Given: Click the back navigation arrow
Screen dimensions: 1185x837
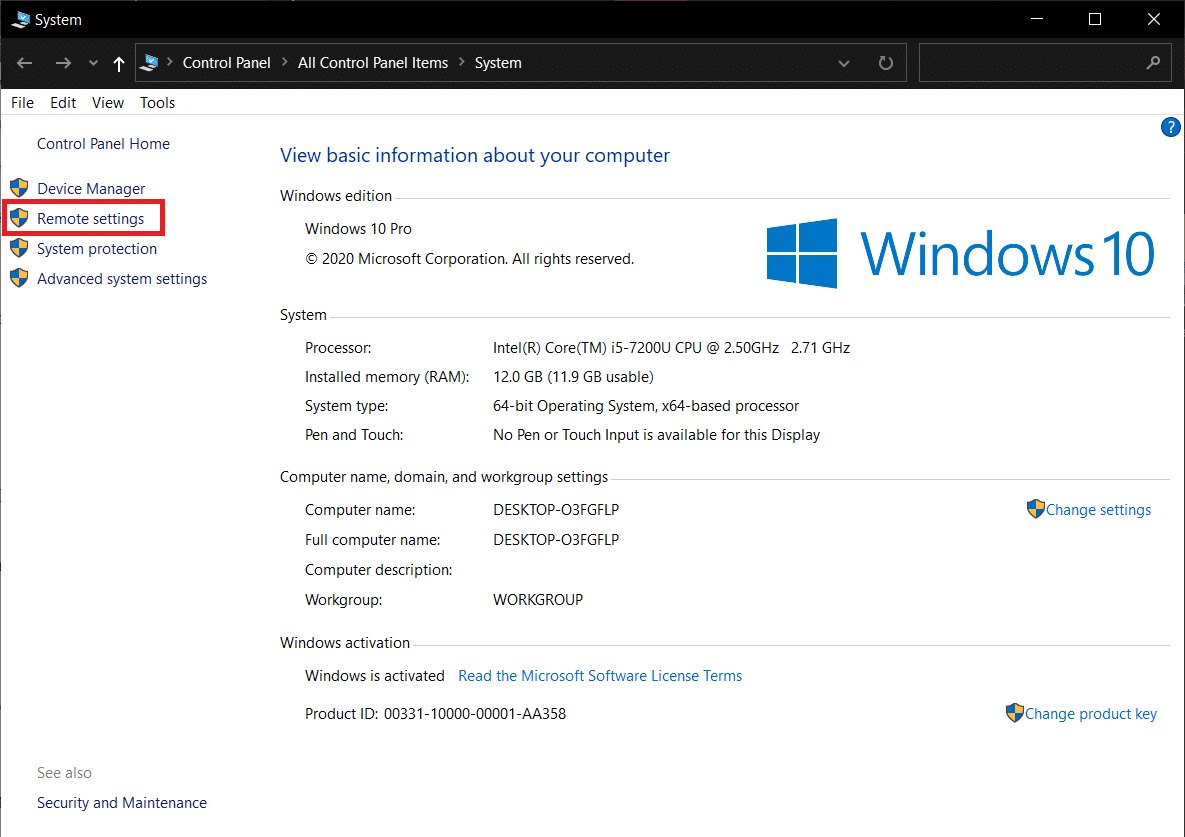Looking at the screenshot, I should (26, 63).
